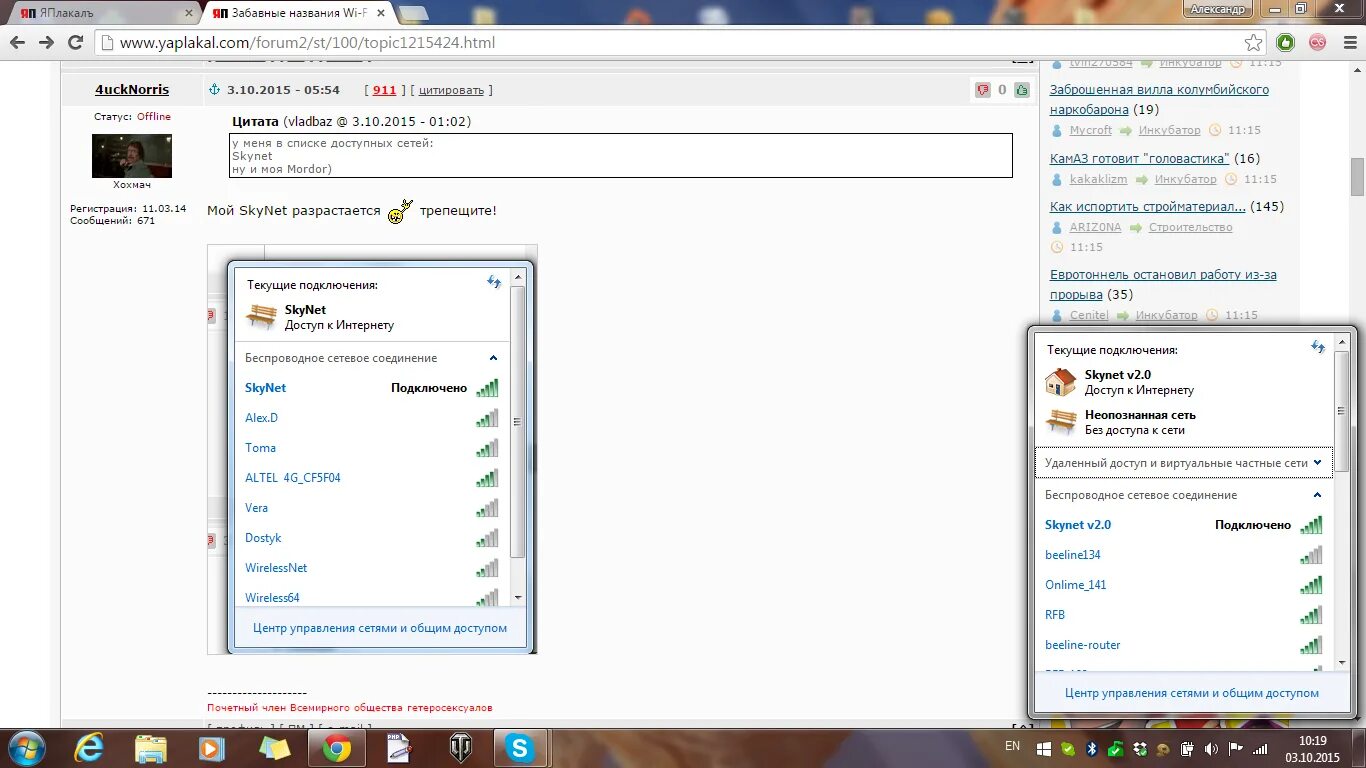Select the Onlime_141 wireless network
This screenshot has height=768, width=1366.
1184,585
